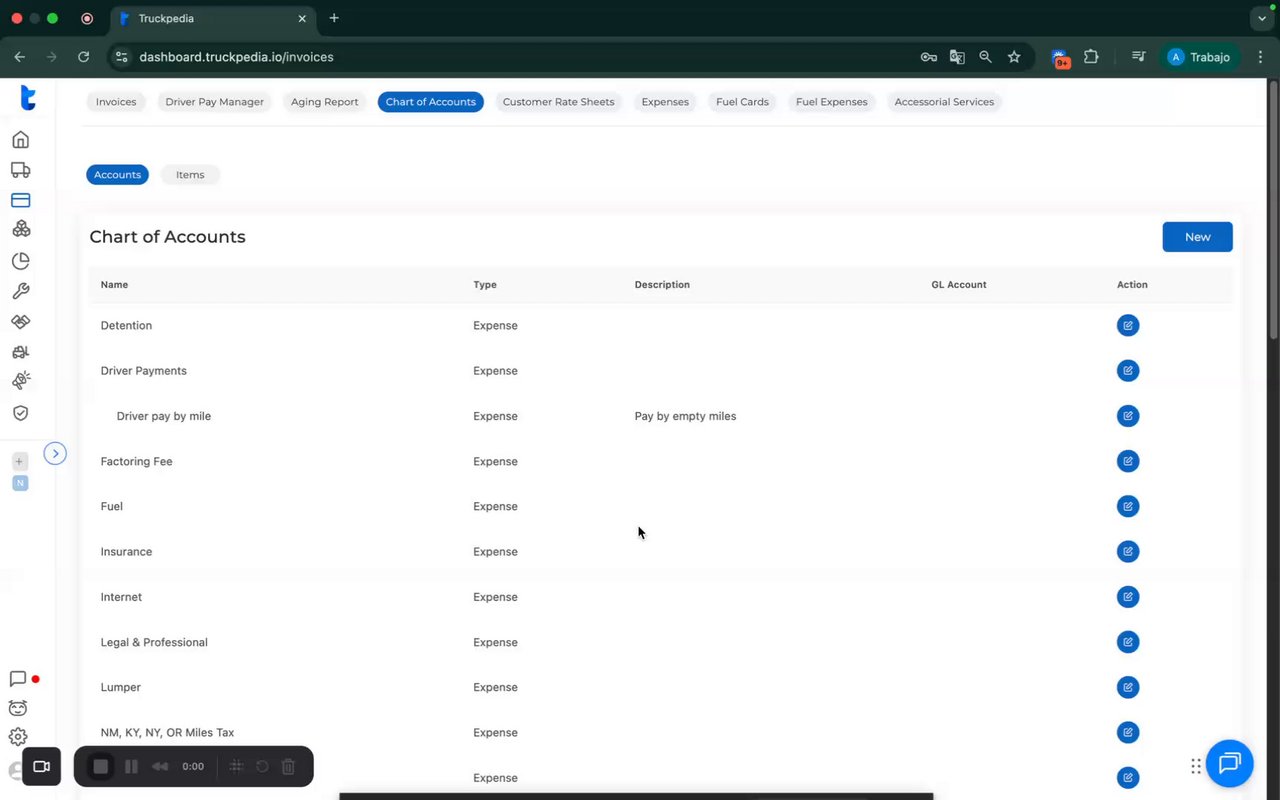1280x800 pixels.
Task: Open the stacked cubes sidebar icon
Action: click(x=20, y=229)
